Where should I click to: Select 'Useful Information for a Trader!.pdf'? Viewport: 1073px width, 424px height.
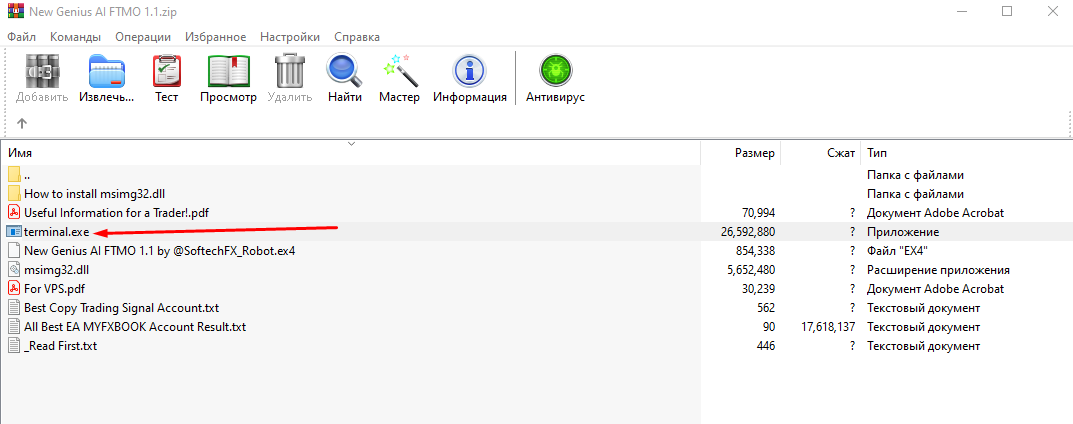116,213
